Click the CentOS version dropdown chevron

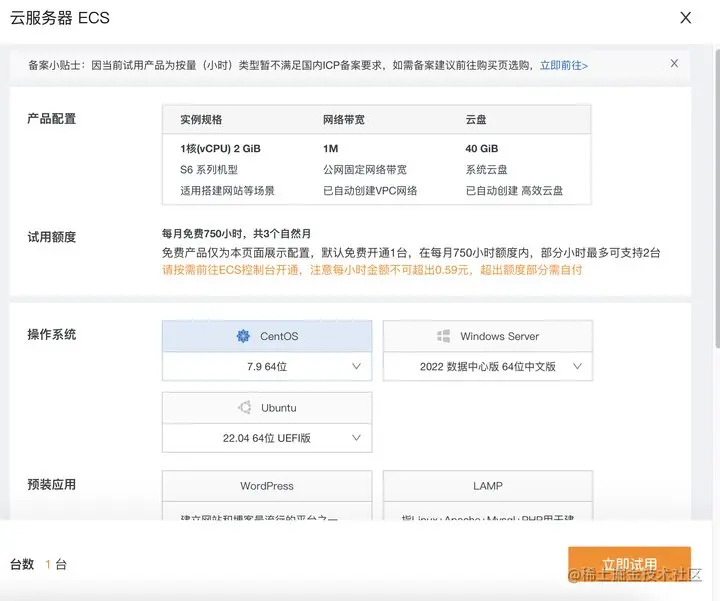click(356, 366)
